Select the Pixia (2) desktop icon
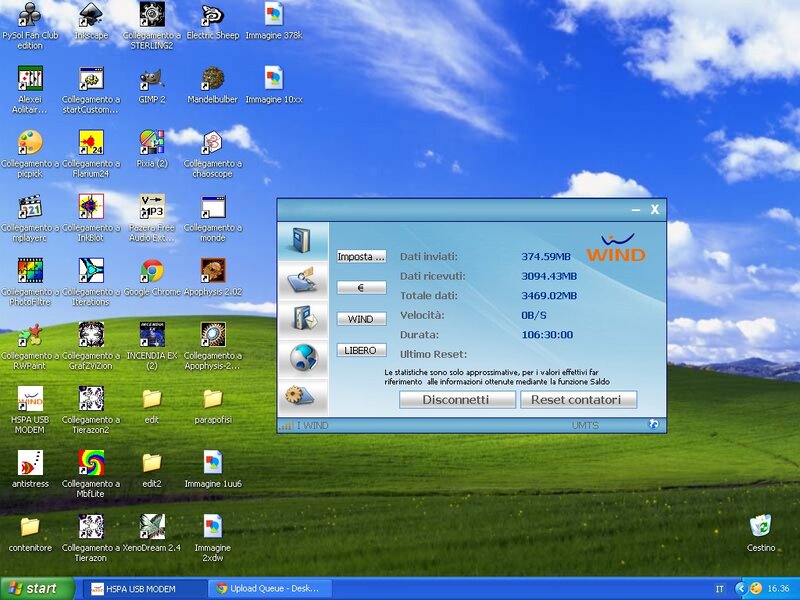Image resolution: width=800 pixels, height=600 pixels. tap(152, 149)
